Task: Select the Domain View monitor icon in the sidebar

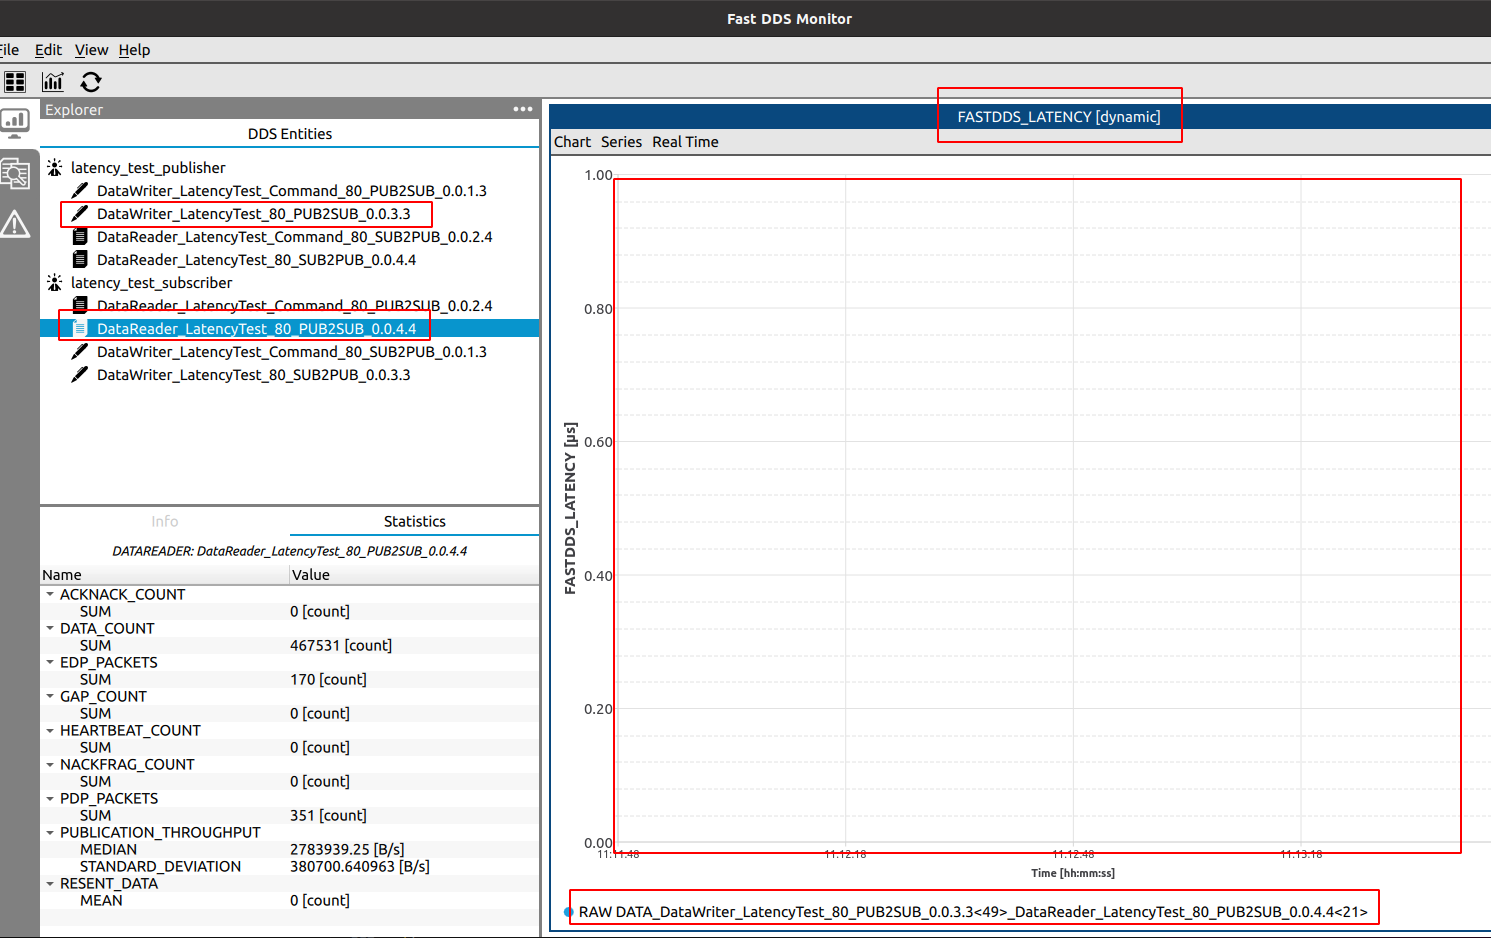Action: point(14,121)
